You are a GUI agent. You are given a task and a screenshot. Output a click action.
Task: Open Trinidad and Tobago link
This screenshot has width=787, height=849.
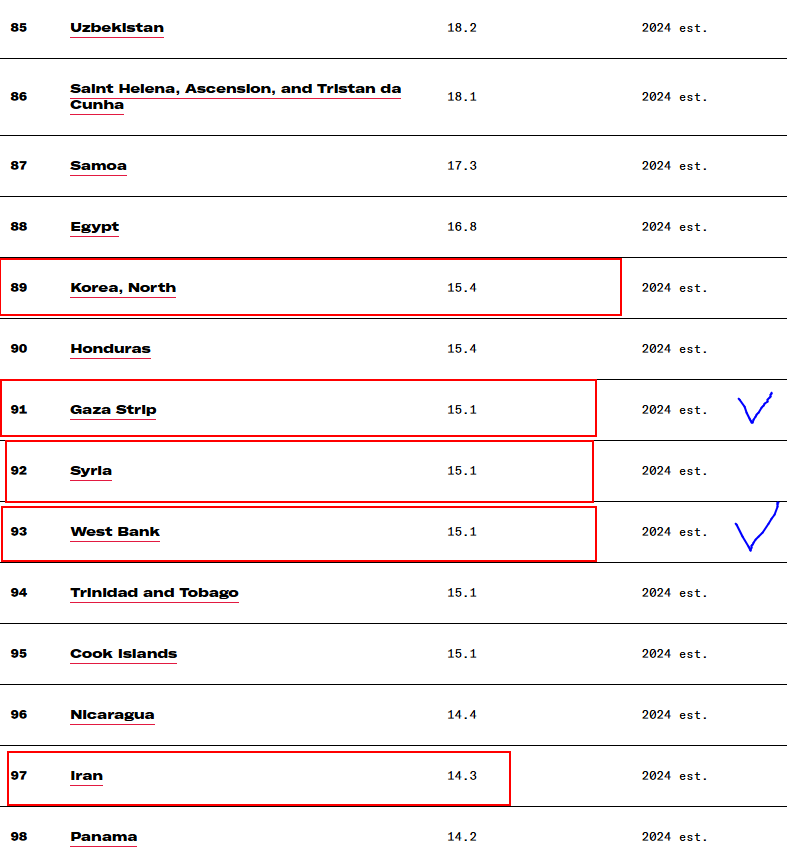pos(154,593)
